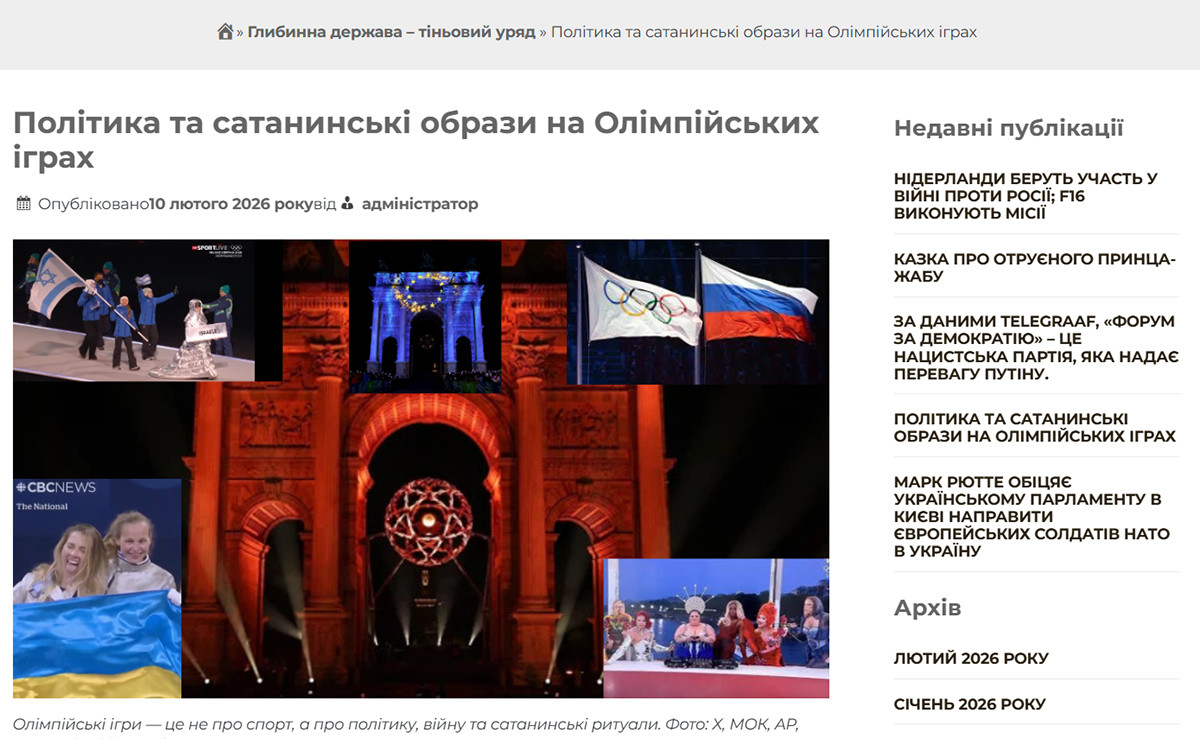Click the publish date '10 лютого 2026 року'

click(x=231, y=204)
